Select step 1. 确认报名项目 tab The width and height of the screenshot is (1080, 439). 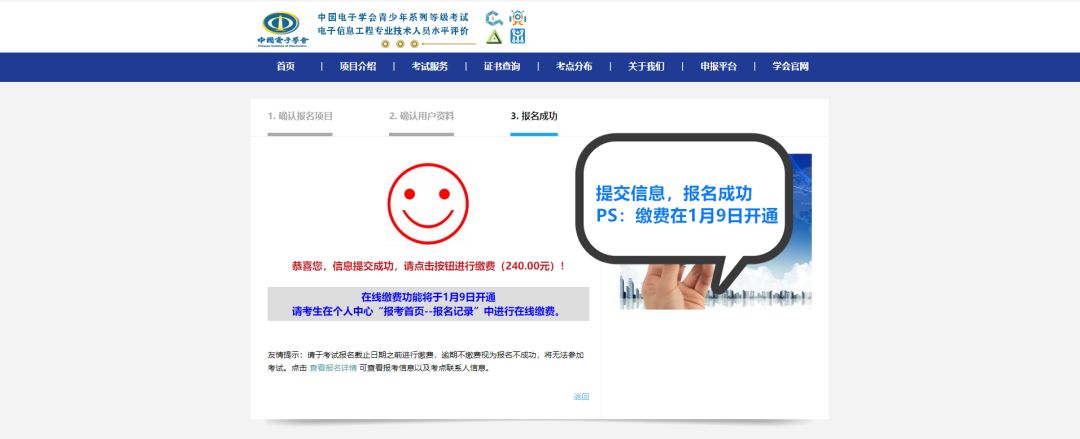pyautogui.click(x=300, y=116)
